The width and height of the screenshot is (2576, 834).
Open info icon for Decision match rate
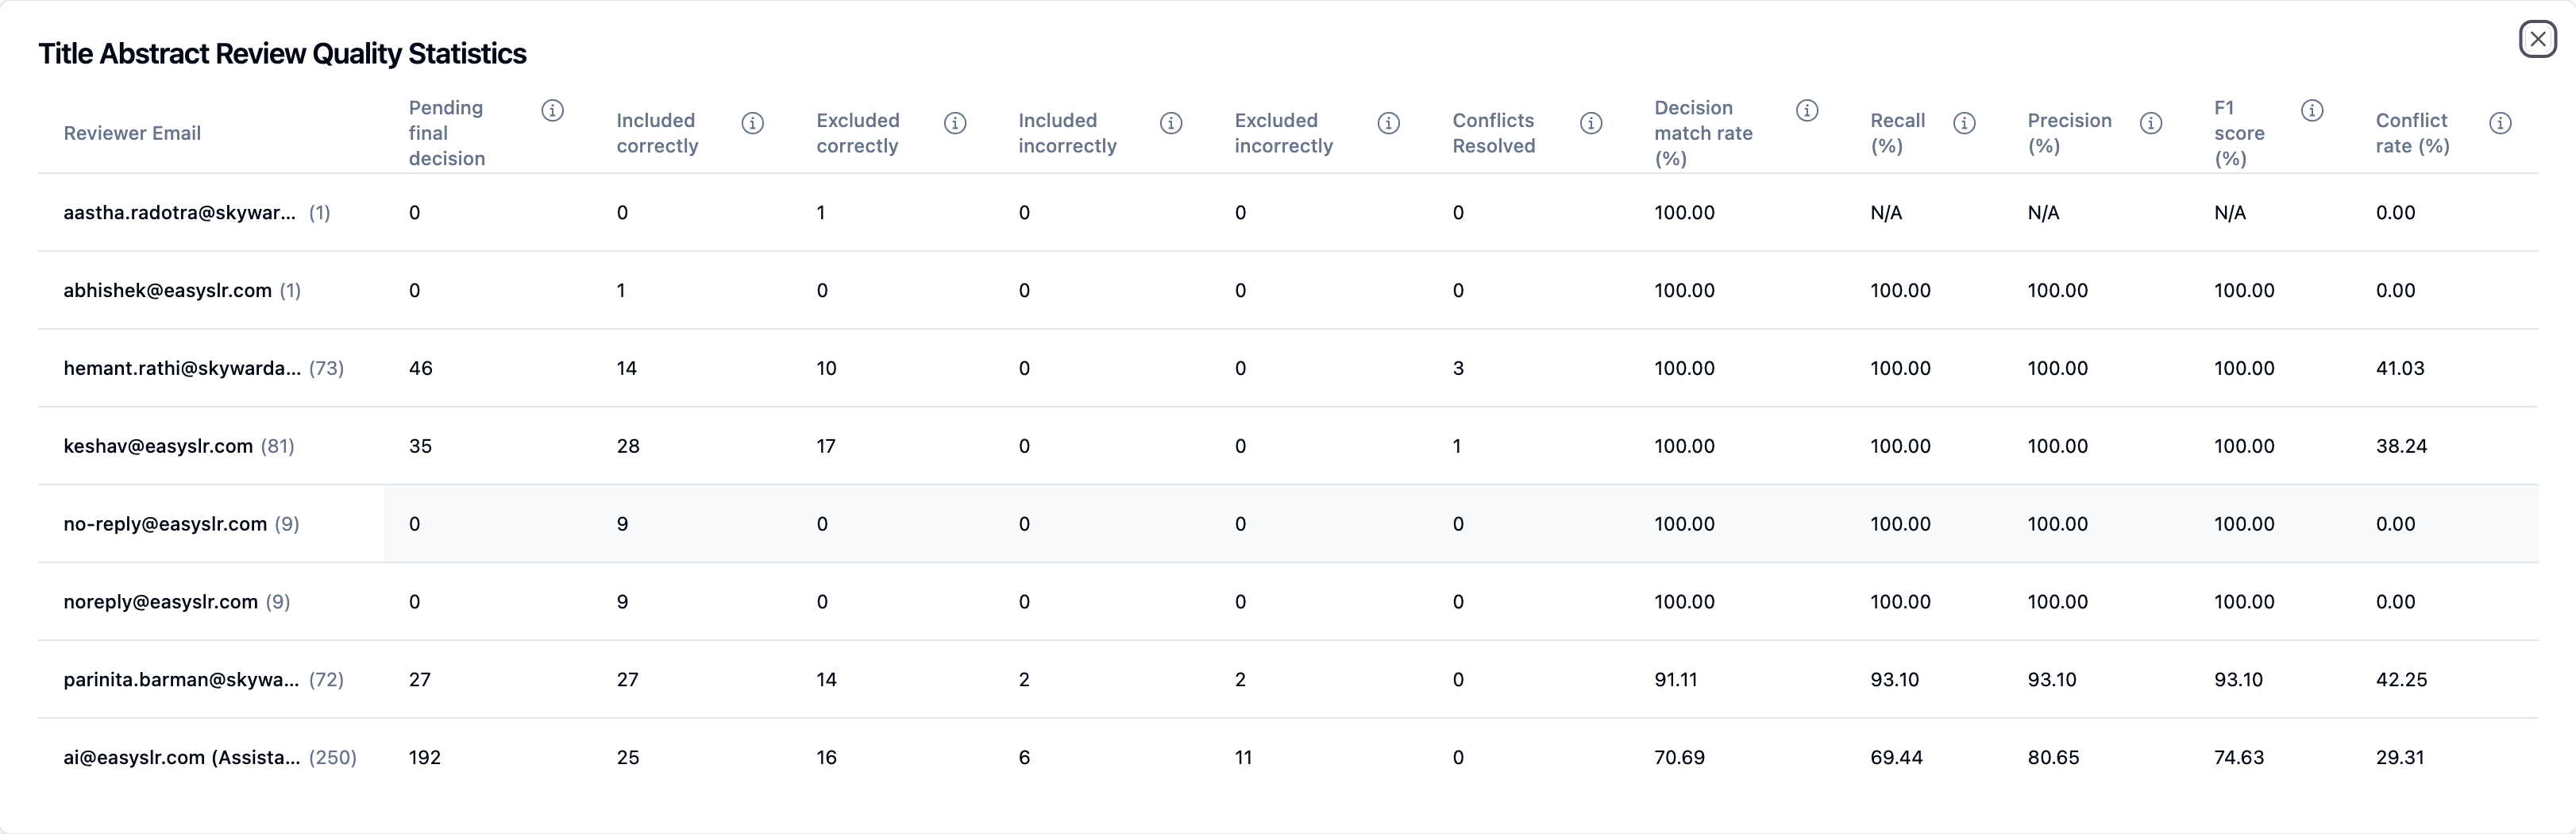coord(1807,110)
